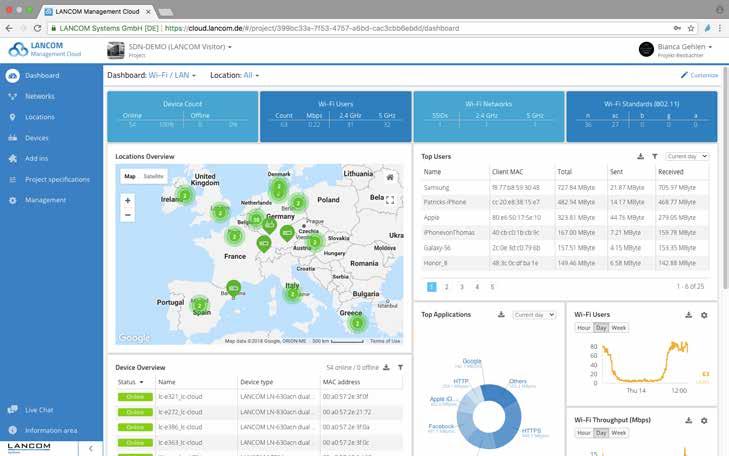Image resolution: width=729 pixels, height=456 pixels.
Task: Download the Device Overview list
Action: coord(386,367)
